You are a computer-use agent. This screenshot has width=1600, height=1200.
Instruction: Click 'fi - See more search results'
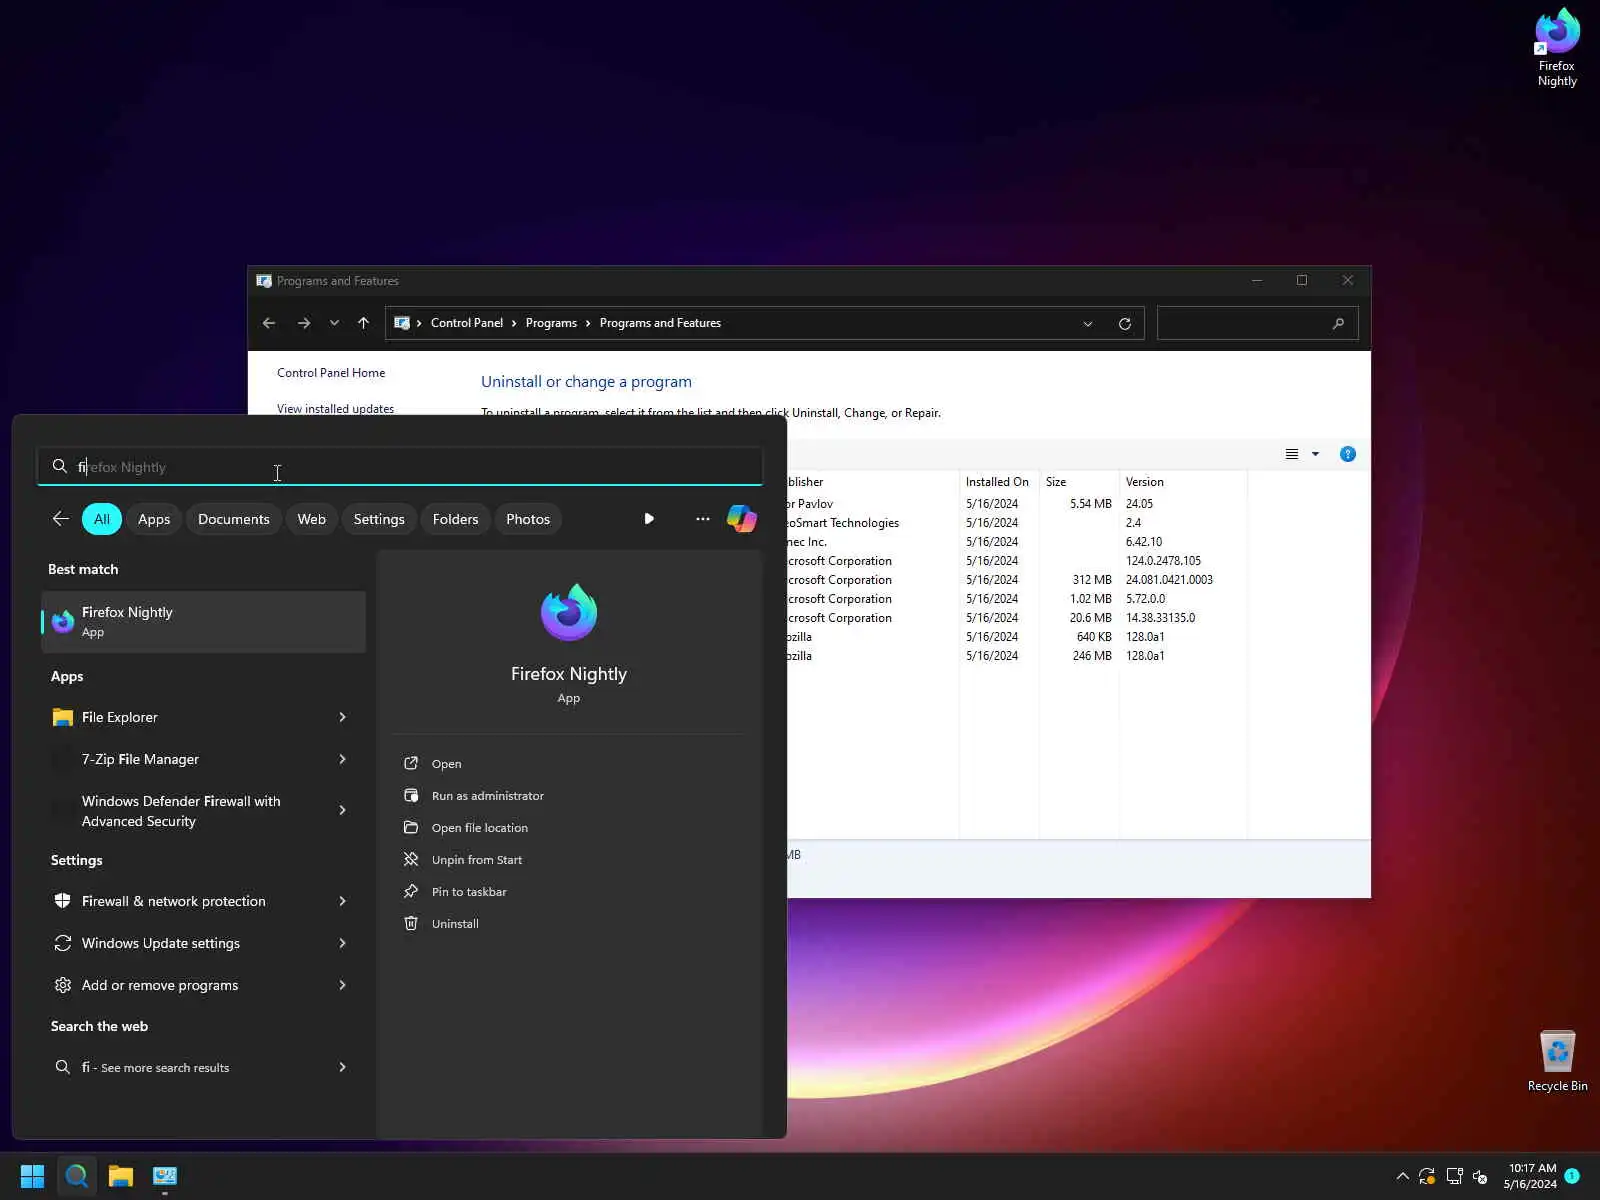coord(186,1067)
